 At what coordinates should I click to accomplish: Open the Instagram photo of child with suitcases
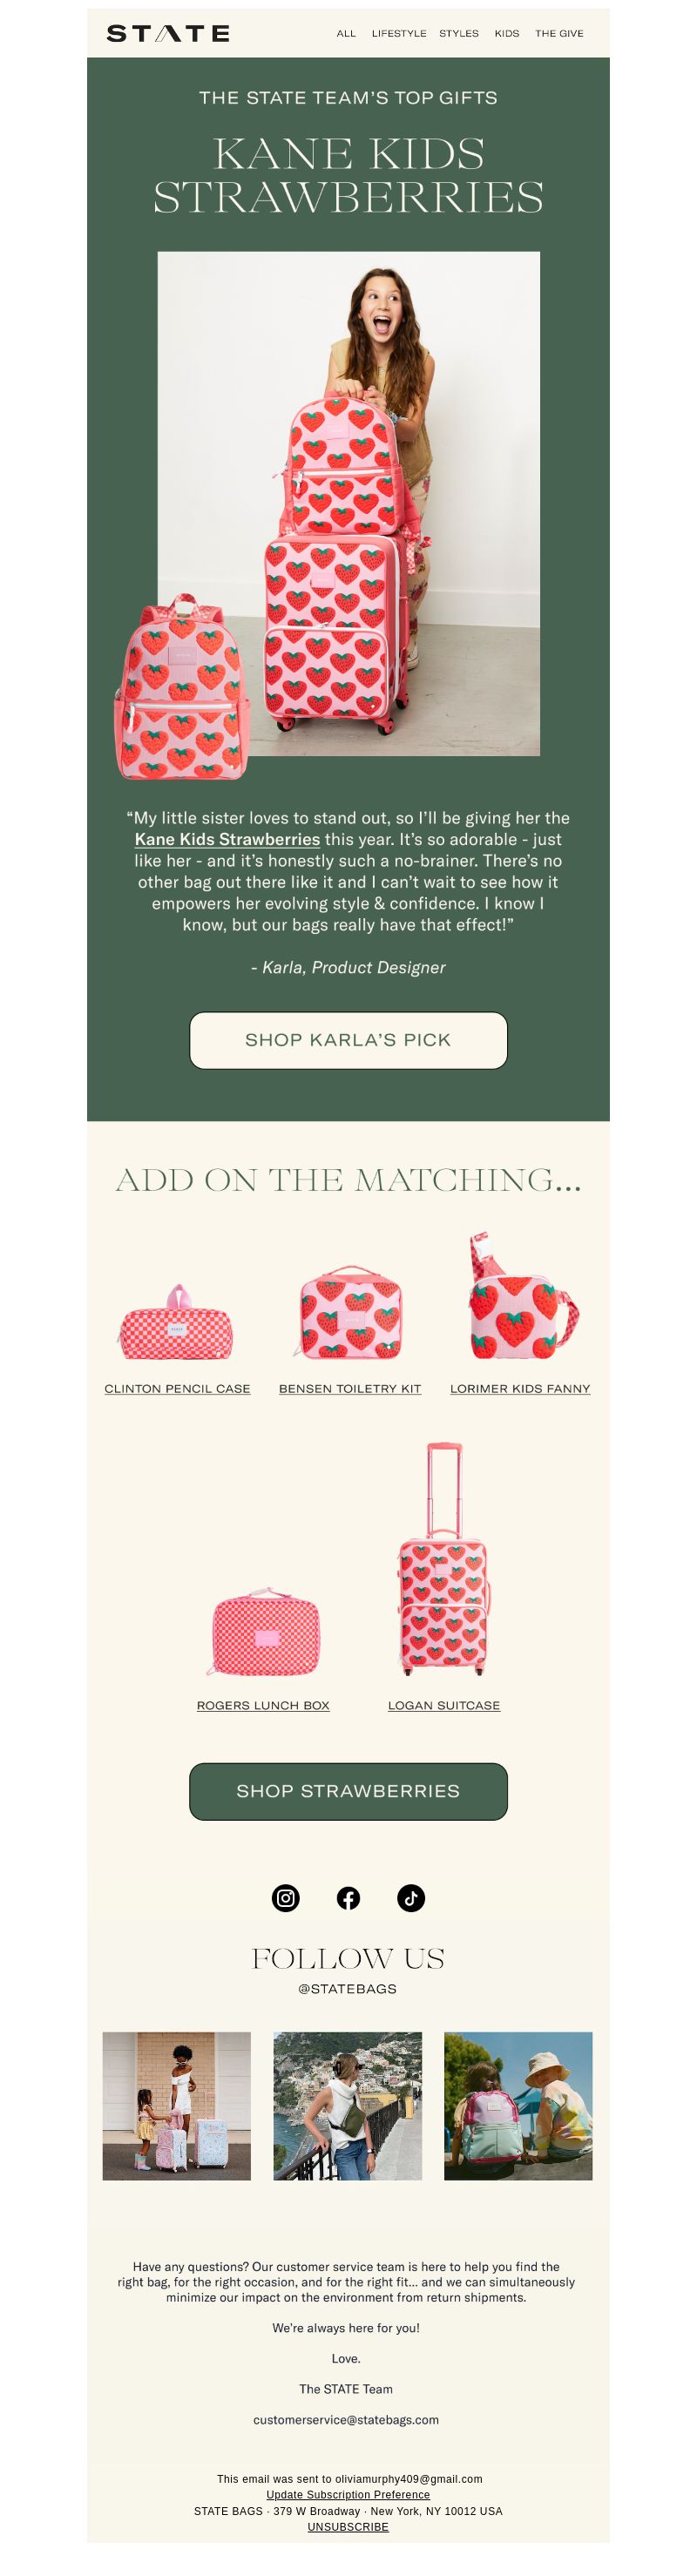[x=177, y=2105]
